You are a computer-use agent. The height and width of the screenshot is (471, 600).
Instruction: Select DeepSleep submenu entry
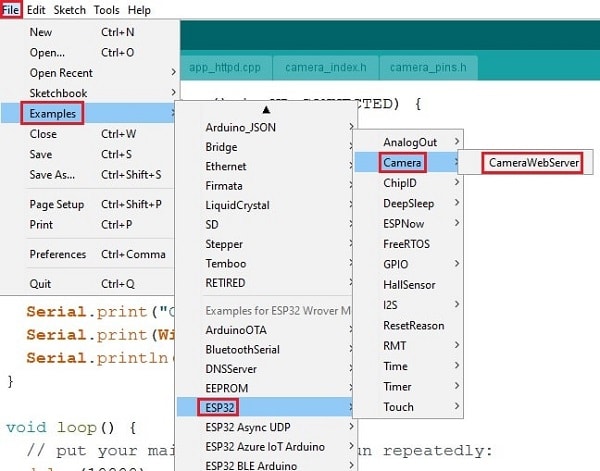[408, 204]
